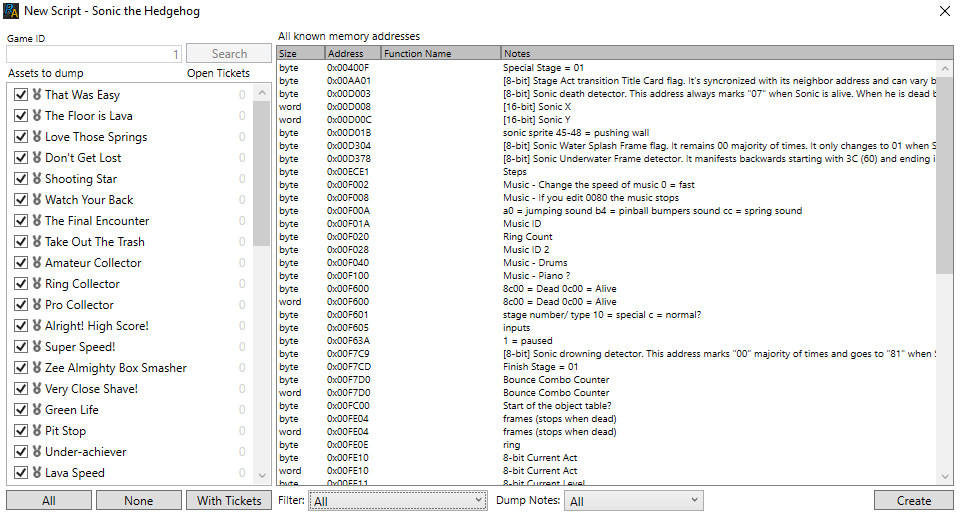Image resolution: width=960 pixels, height=516 pixels.
Task: Click the Notes column header
Action: [x=727, y=53]
